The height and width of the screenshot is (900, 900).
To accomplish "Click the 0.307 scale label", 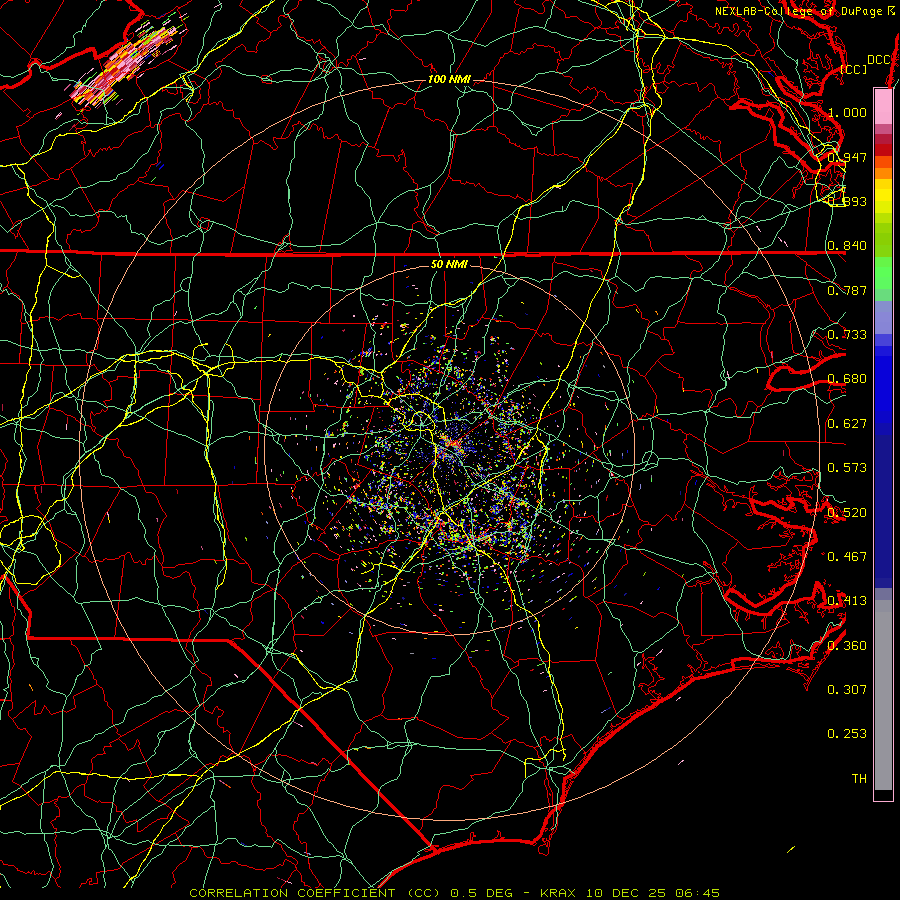I will [847, 690].
